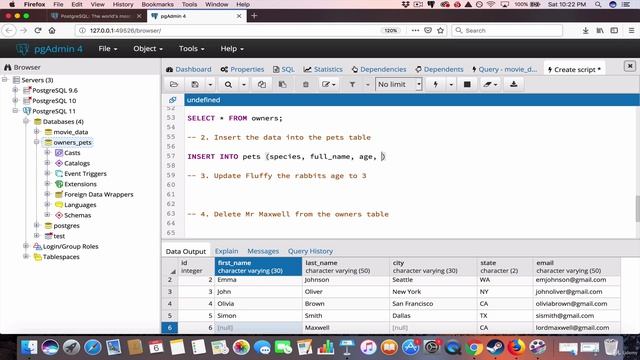640x360 pixels.
Task: Open the pgAdmin File menu
Action: point(108,49)
